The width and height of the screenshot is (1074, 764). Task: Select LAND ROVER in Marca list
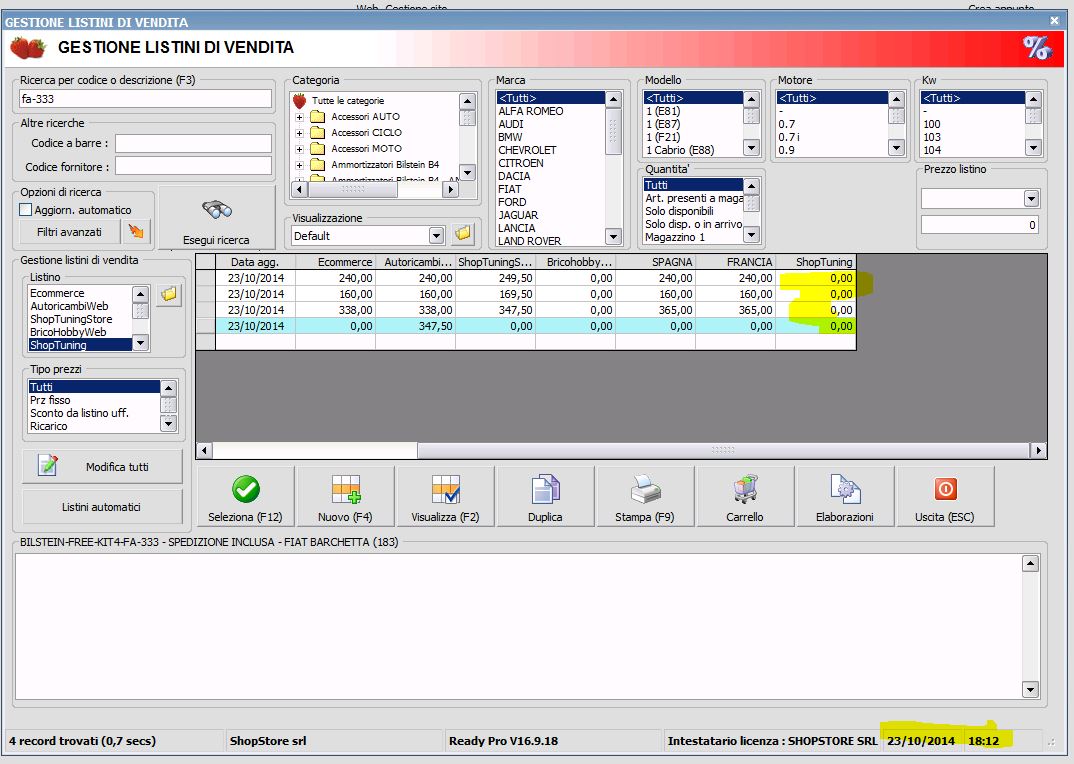point(551,241)
